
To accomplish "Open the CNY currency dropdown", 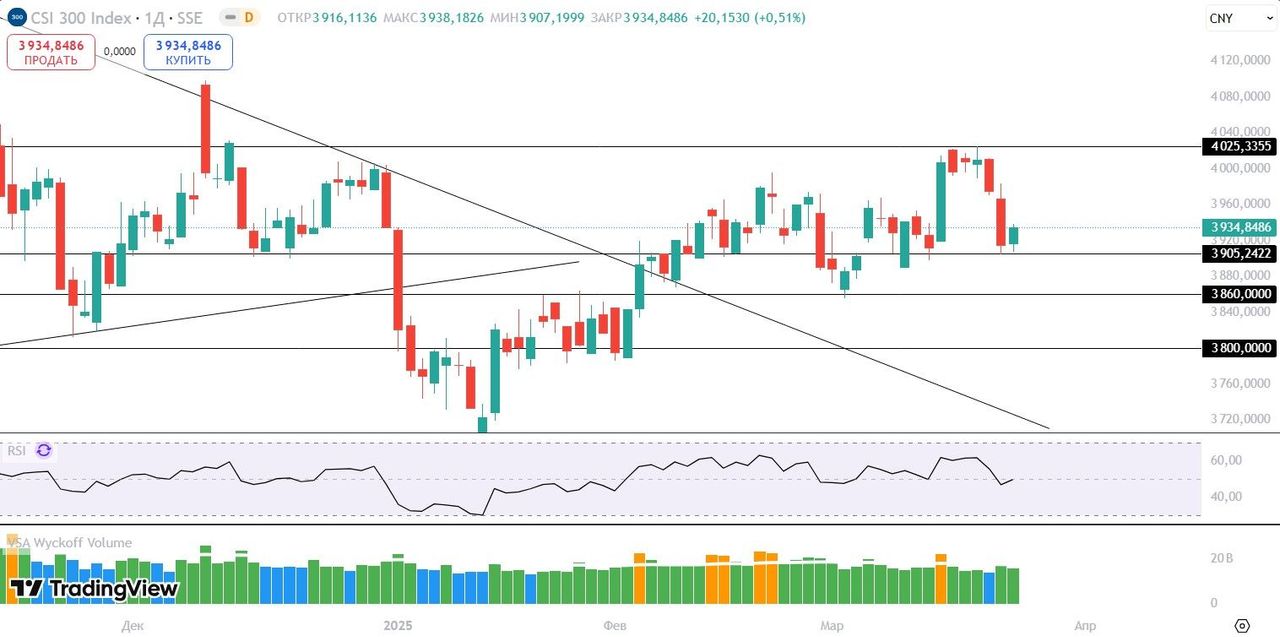I will 1233,18.
